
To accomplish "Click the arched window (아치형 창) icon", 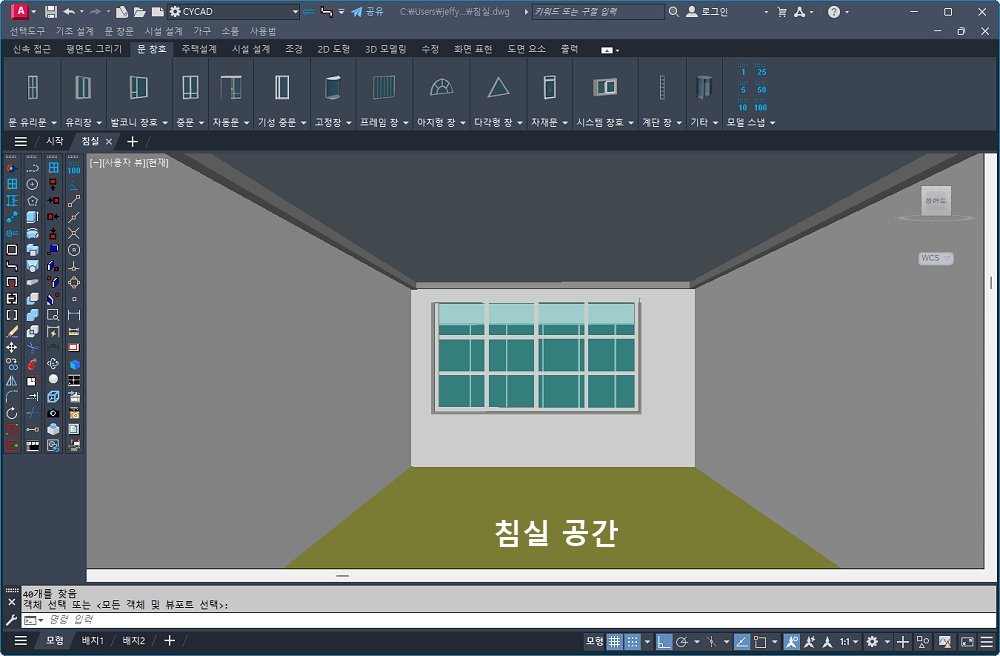I will point(441,88).
